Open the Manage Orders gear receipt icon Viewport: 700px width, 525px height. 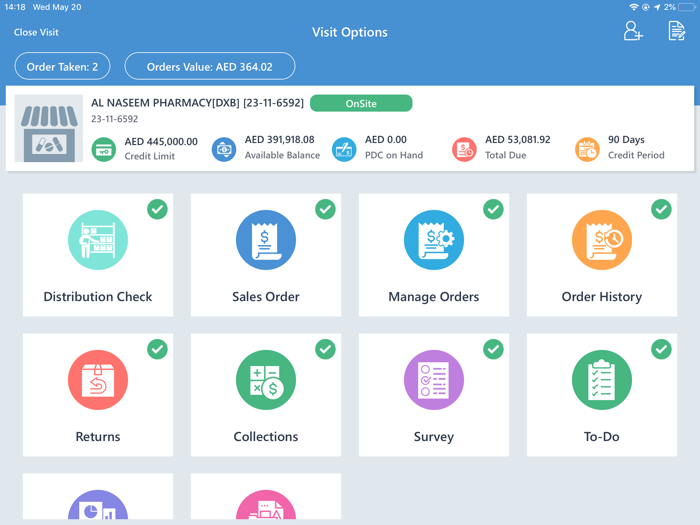[433, 240]
